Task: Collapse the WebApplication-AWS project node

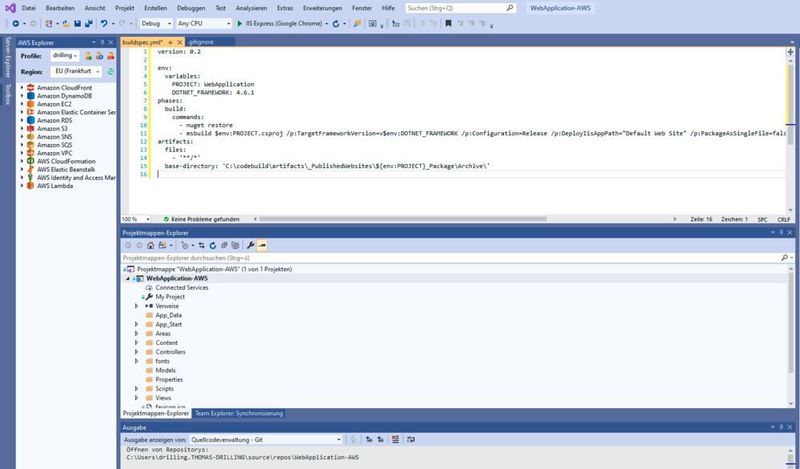Action: pyautogui.click(x=128, y=278)
